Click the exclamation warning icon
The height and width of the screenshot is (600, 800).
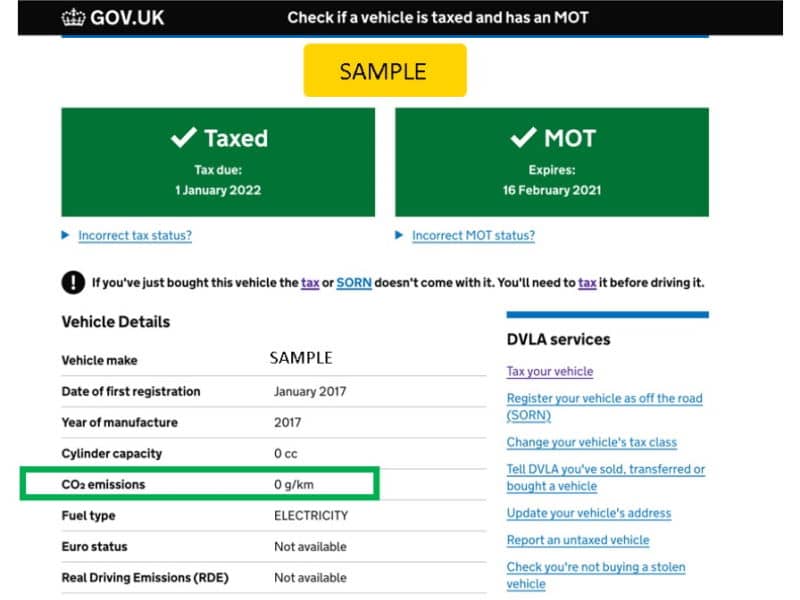(x=73, y=282)
